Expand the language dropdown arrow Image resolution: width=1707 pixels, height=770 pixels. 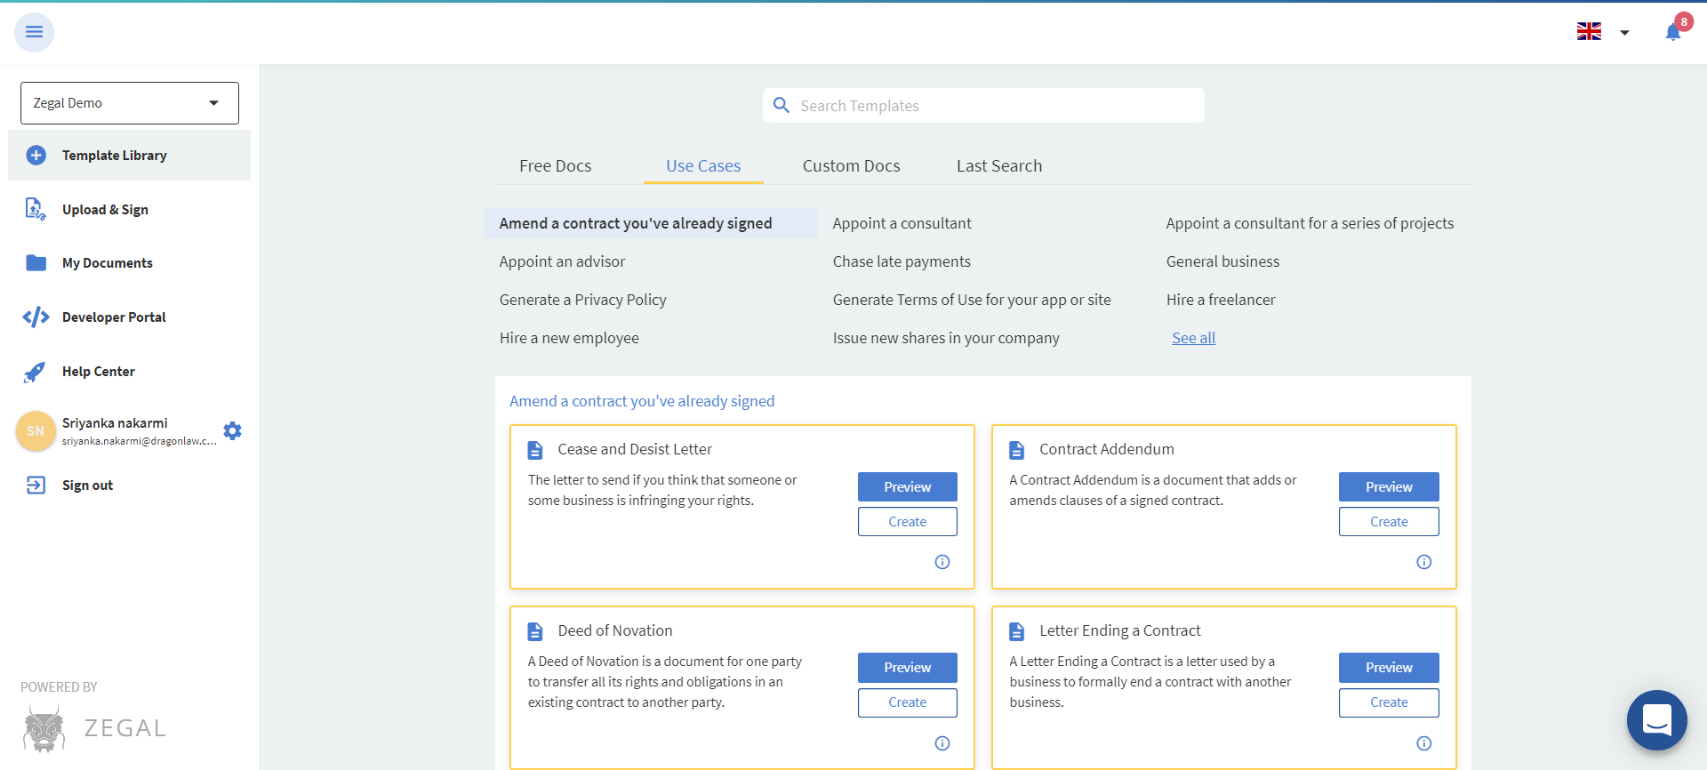pyautogui.click(x=1625, y=33)
